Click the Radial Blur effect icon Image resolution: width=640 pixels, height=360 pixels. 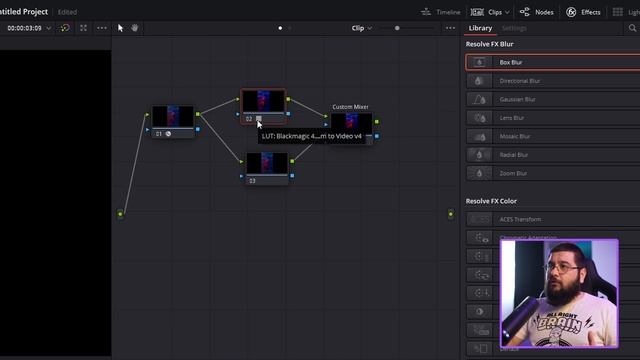(479, 155)
